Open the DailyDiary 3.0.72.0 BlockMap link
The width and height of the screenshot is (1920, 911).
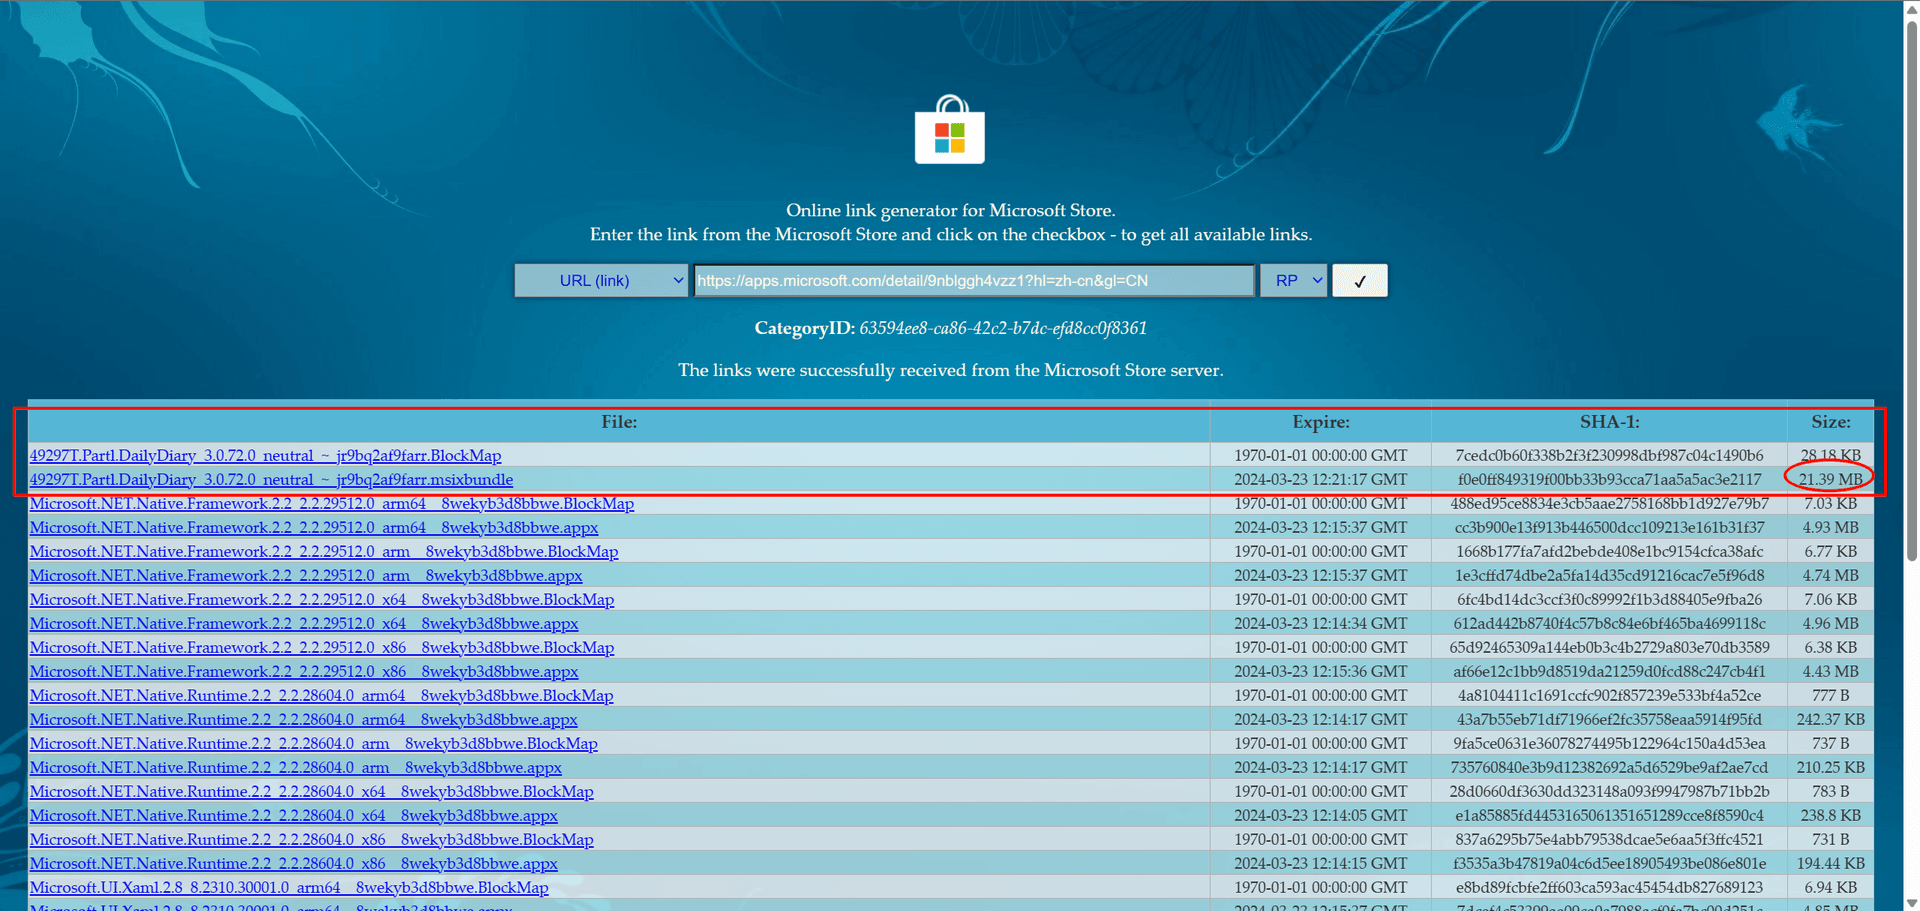(266, 456)
